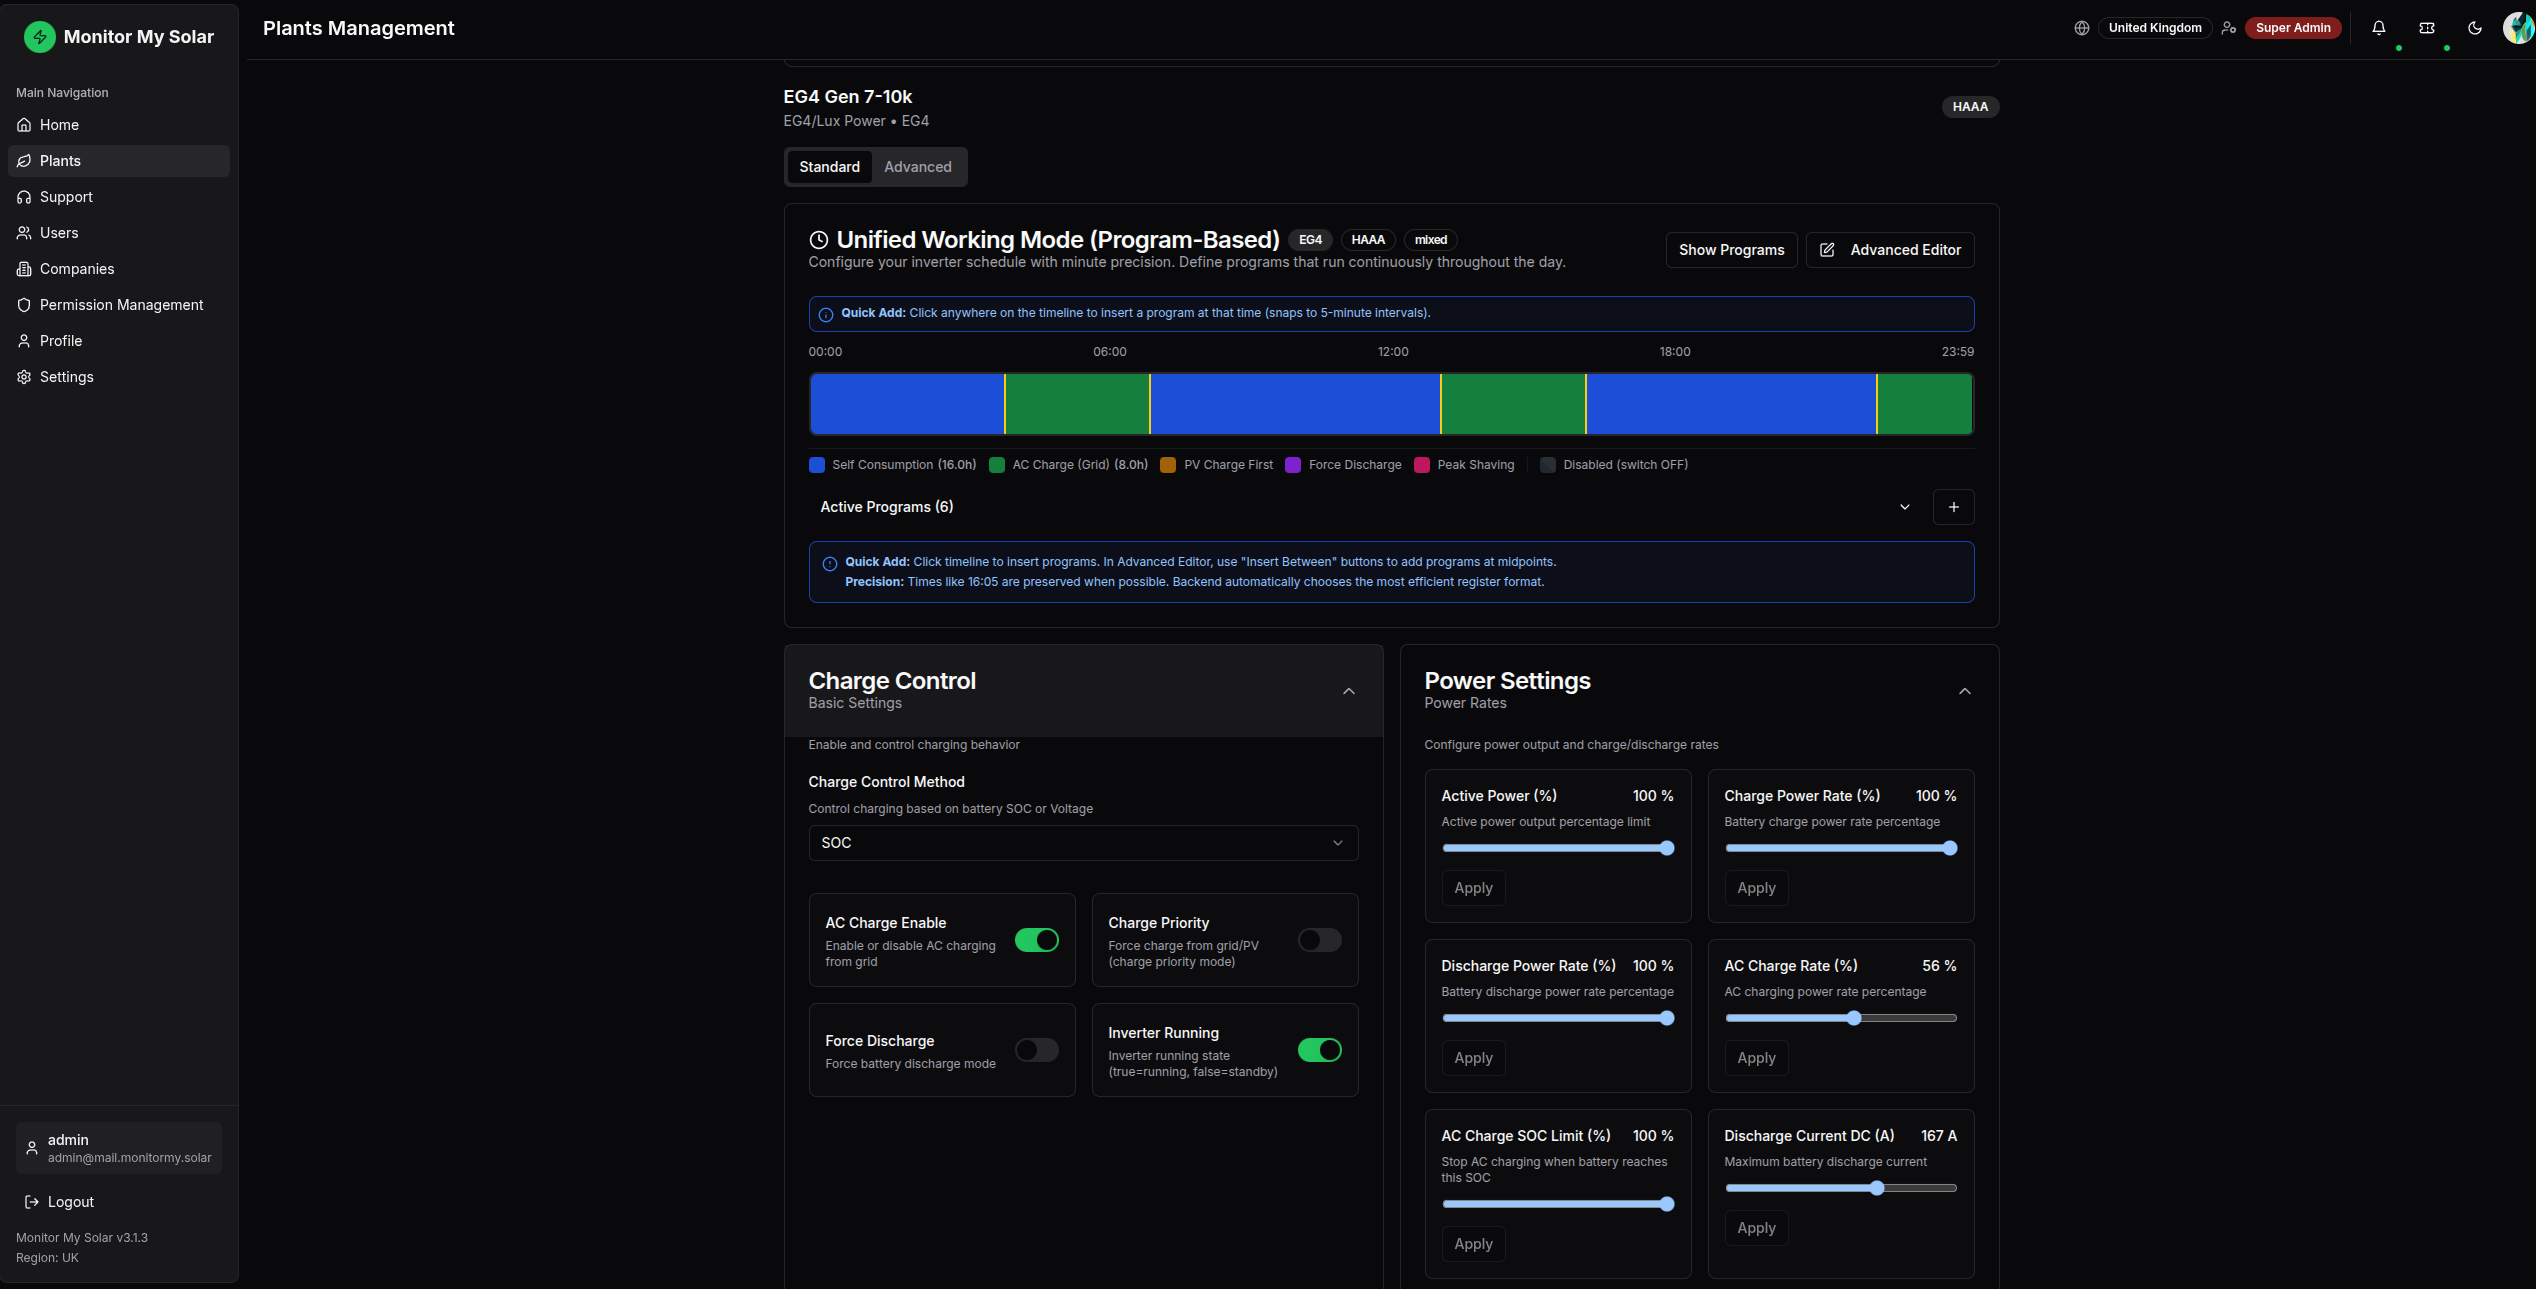Click the globe region icon

2082,28
